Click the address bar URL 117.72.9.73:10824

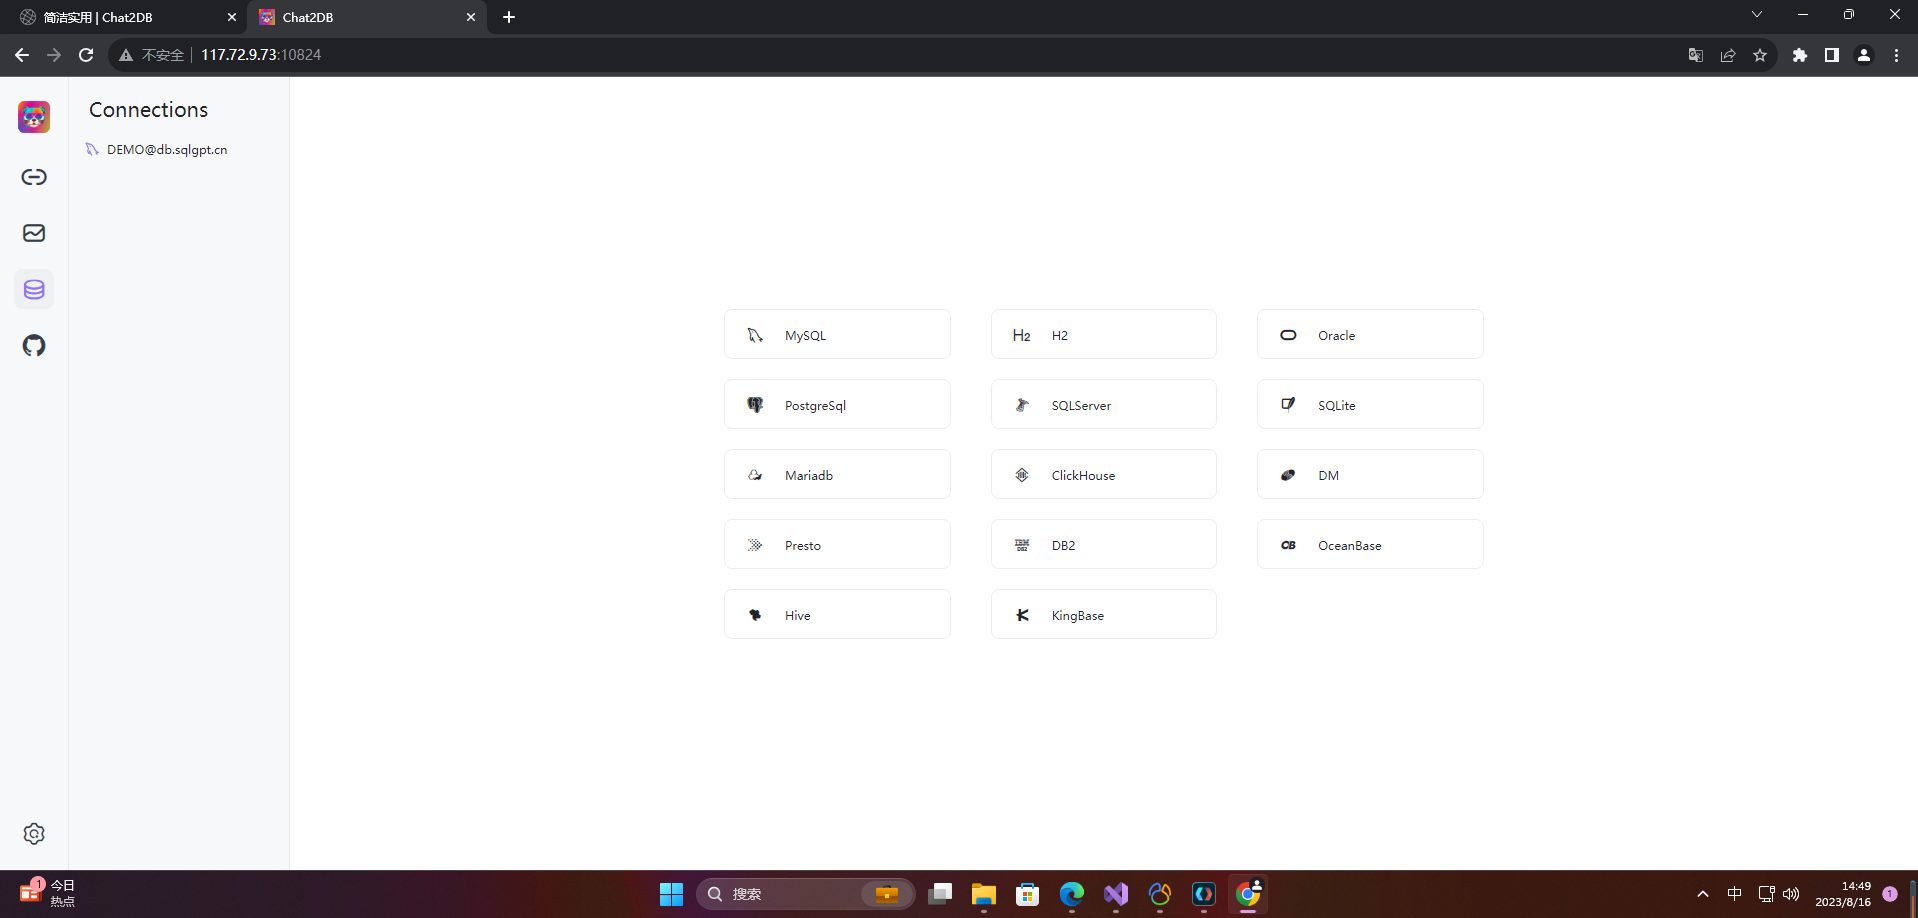(x=261, y=55)
